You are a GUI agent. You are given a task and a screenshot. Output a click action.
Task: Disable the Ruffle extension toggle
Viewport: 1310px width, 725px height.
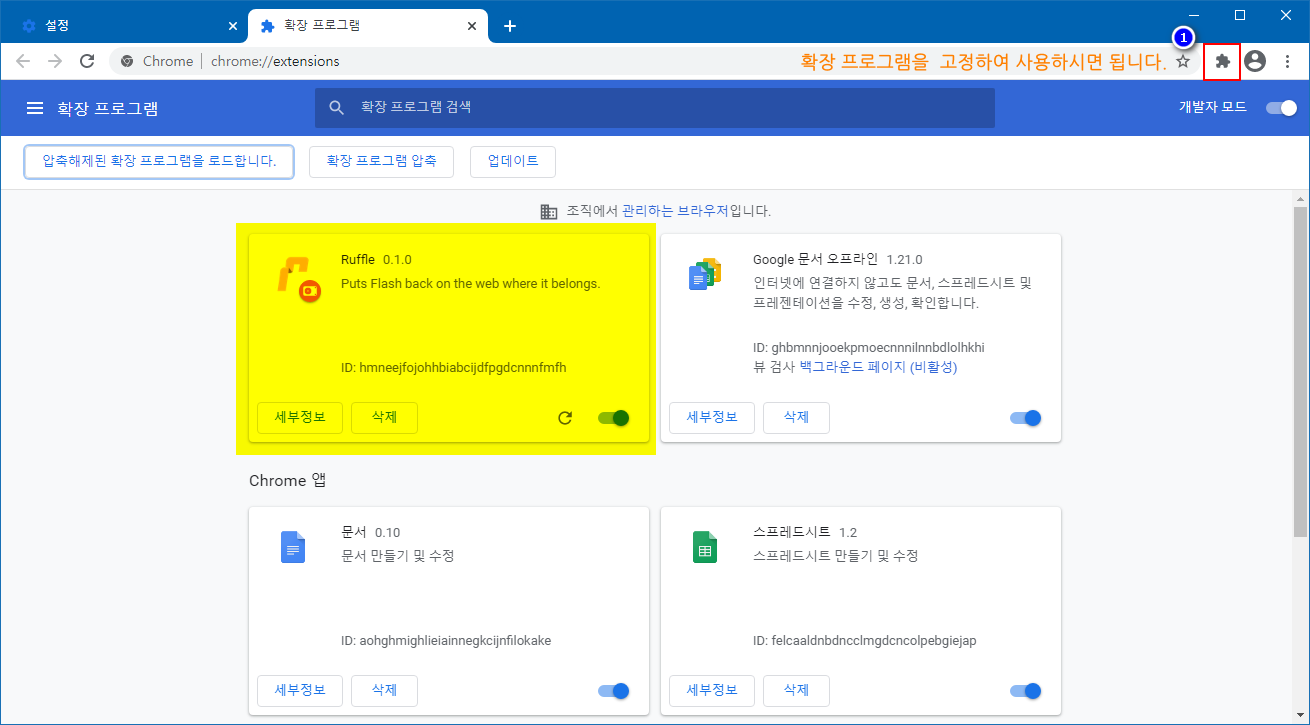(614, 418)
